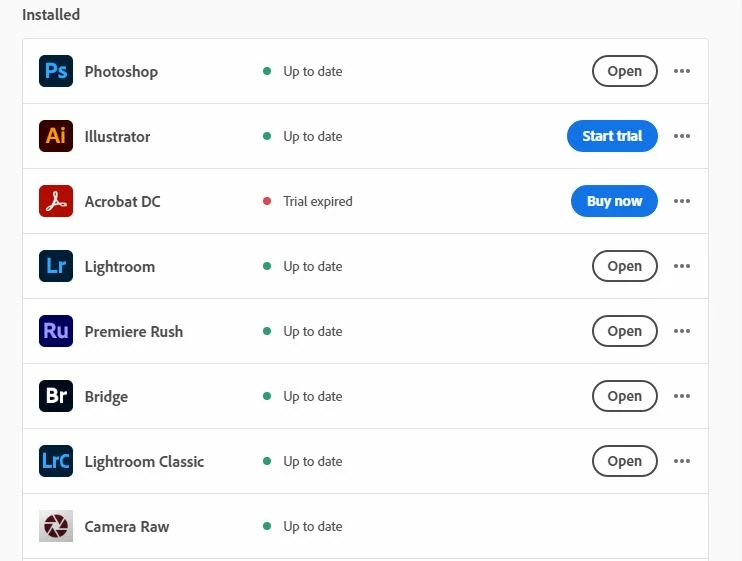
Task: Select the Camera Raw app name
Action: 127,526
